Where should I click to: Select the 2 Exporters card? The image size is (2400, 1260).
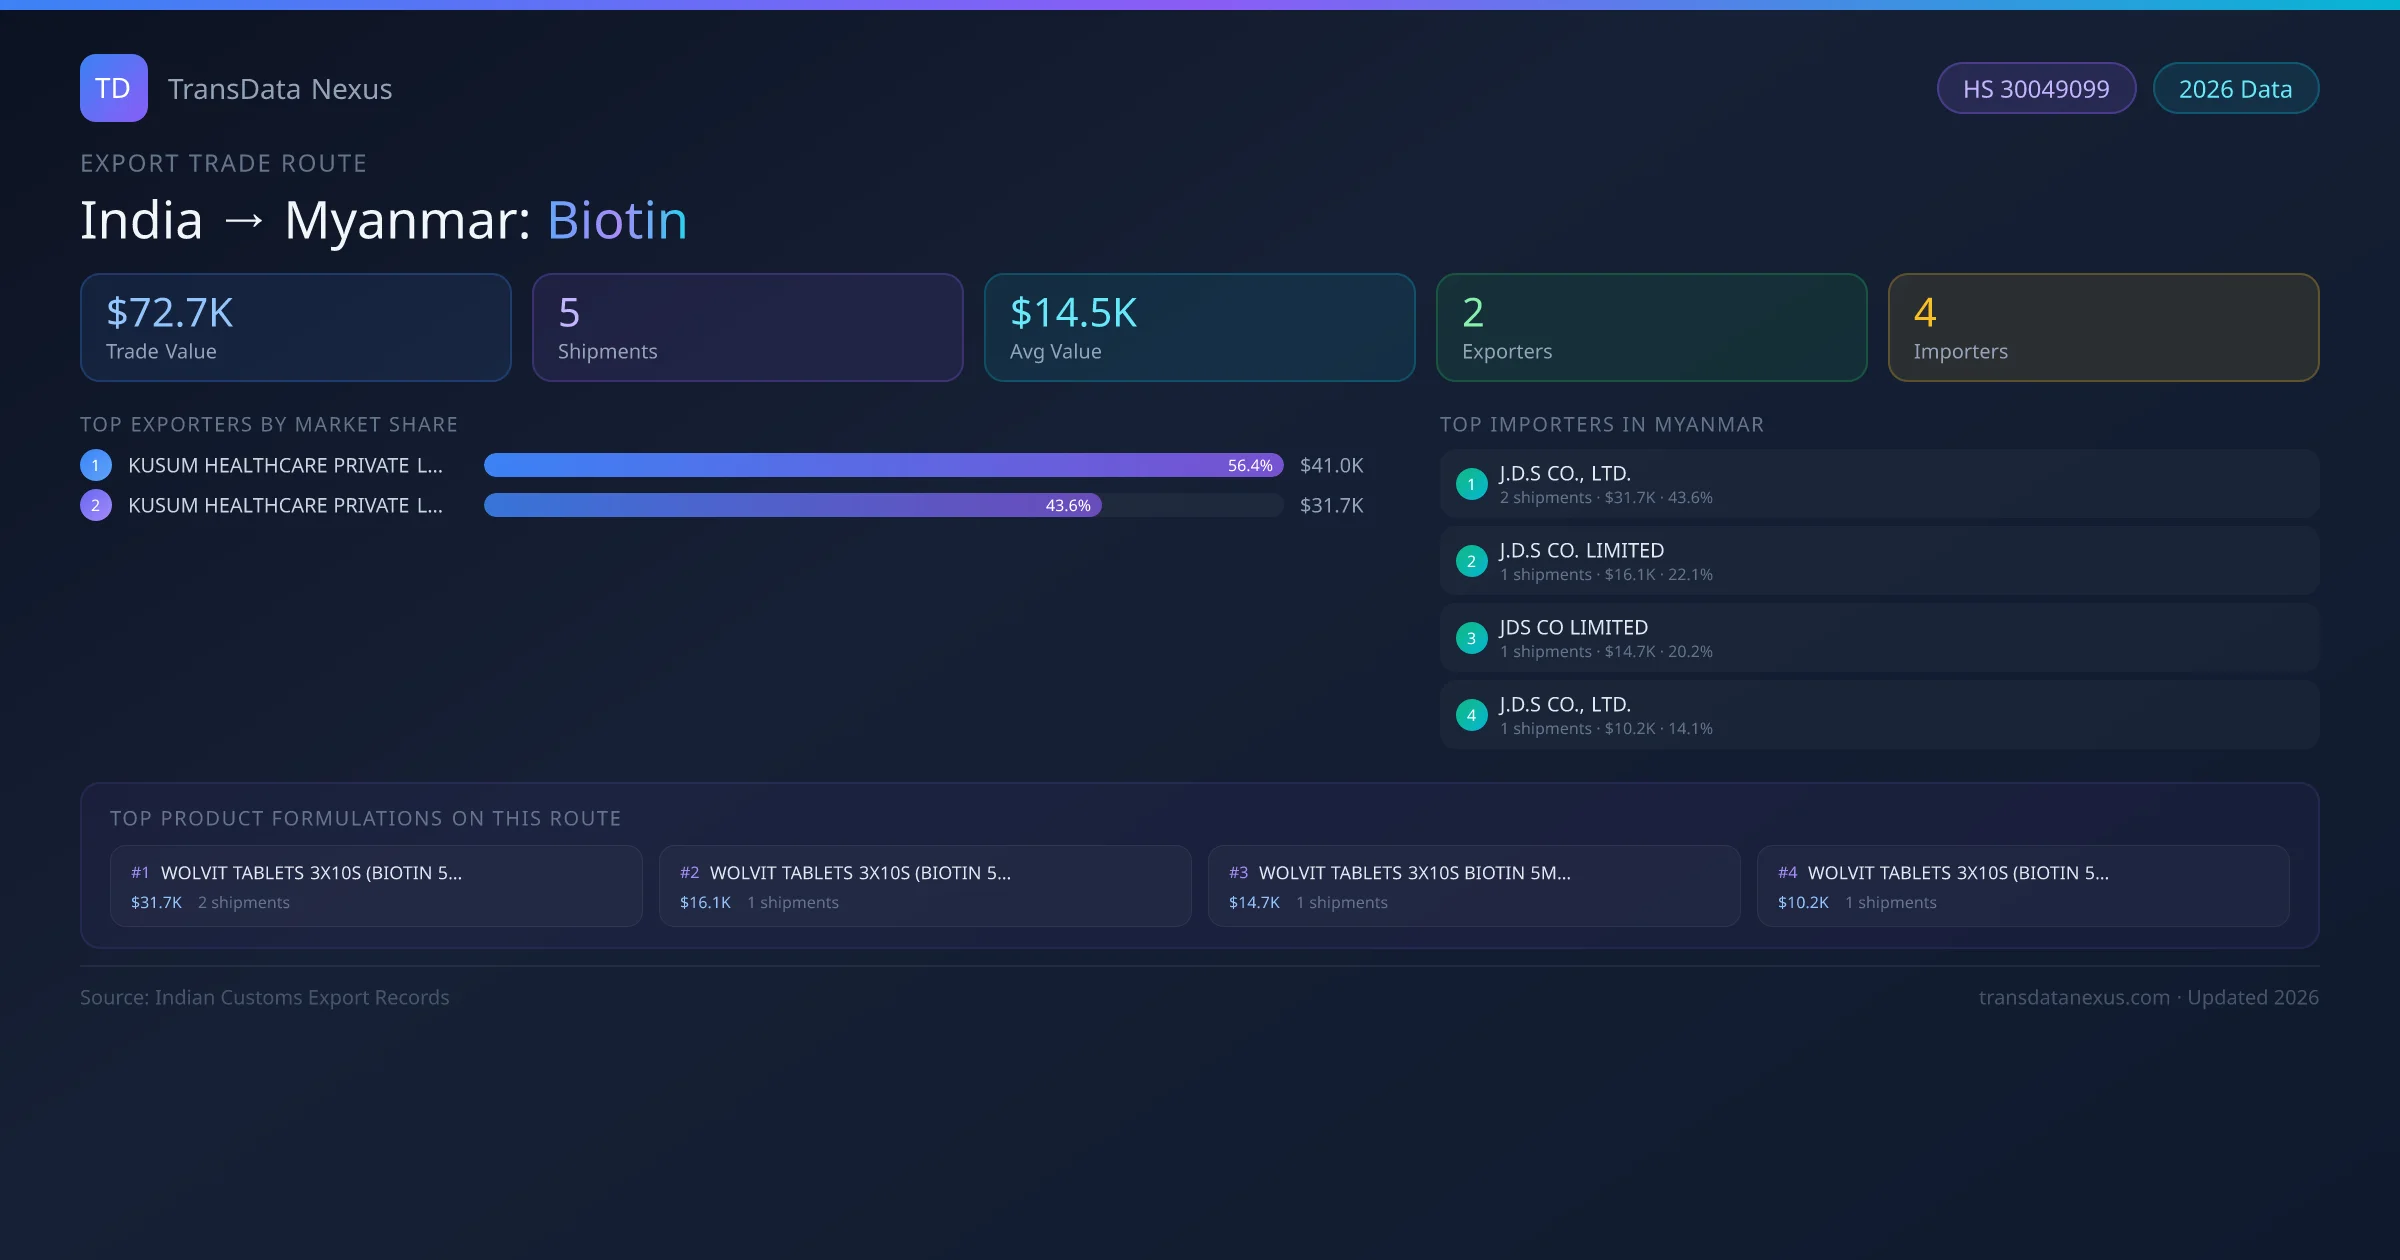[x=1651, y=328]
